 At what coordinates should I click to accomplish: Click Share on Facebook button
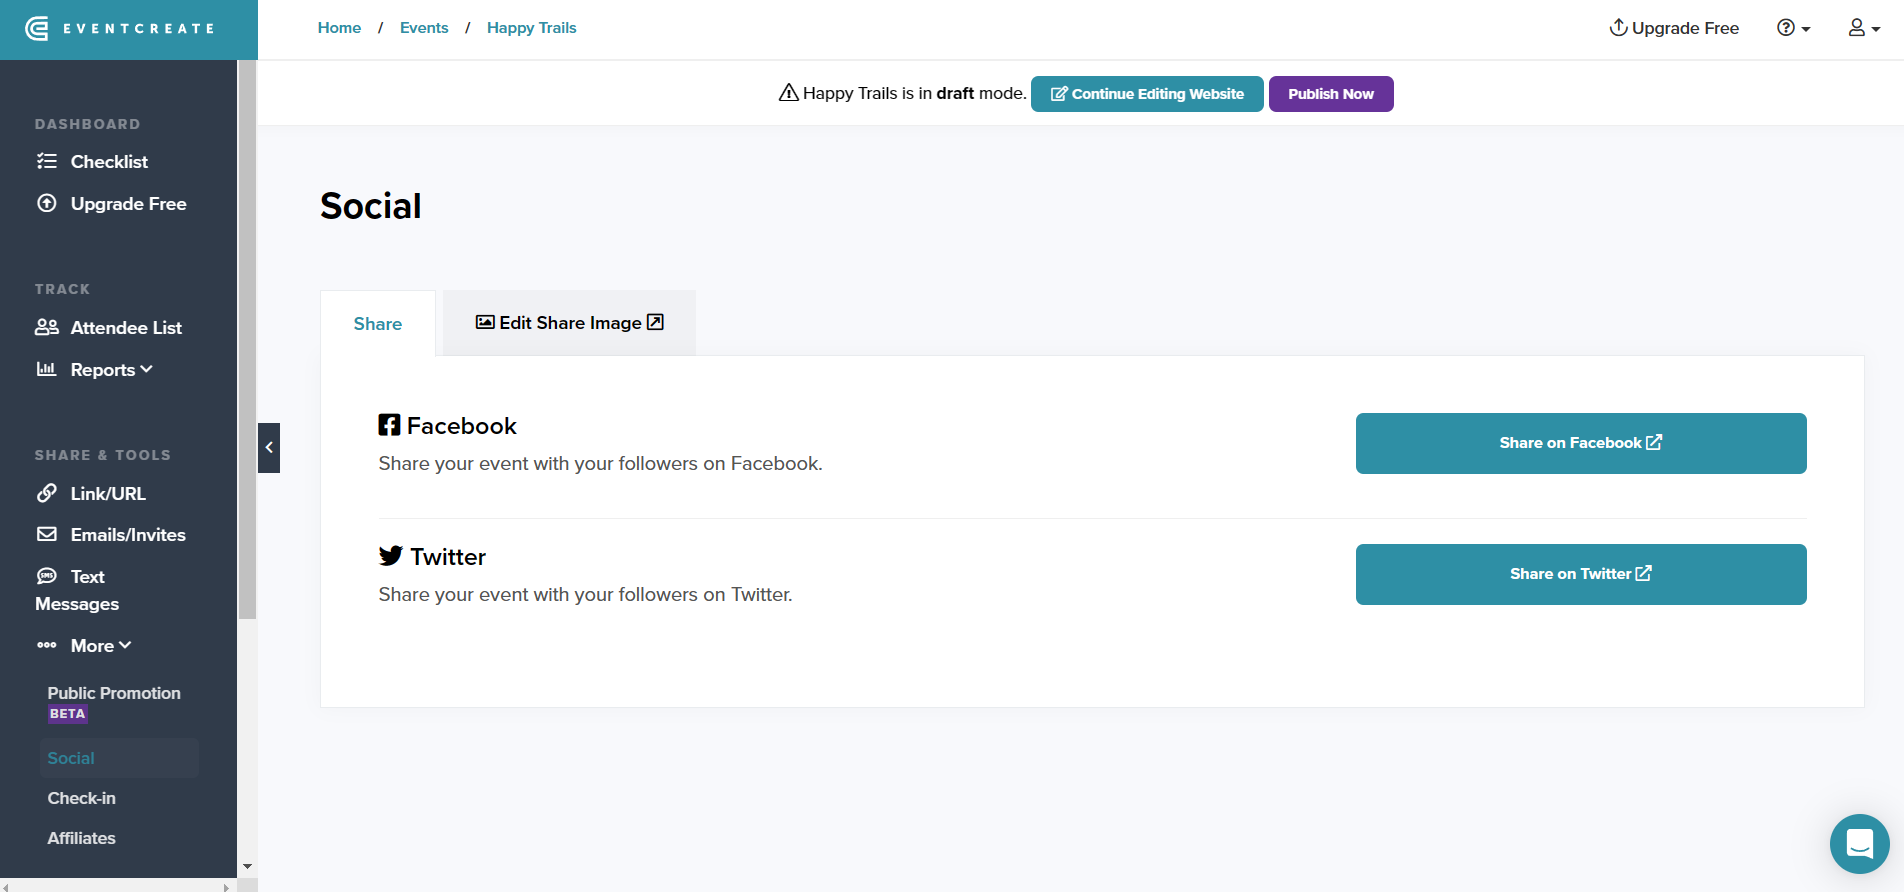click(1580, 443)
